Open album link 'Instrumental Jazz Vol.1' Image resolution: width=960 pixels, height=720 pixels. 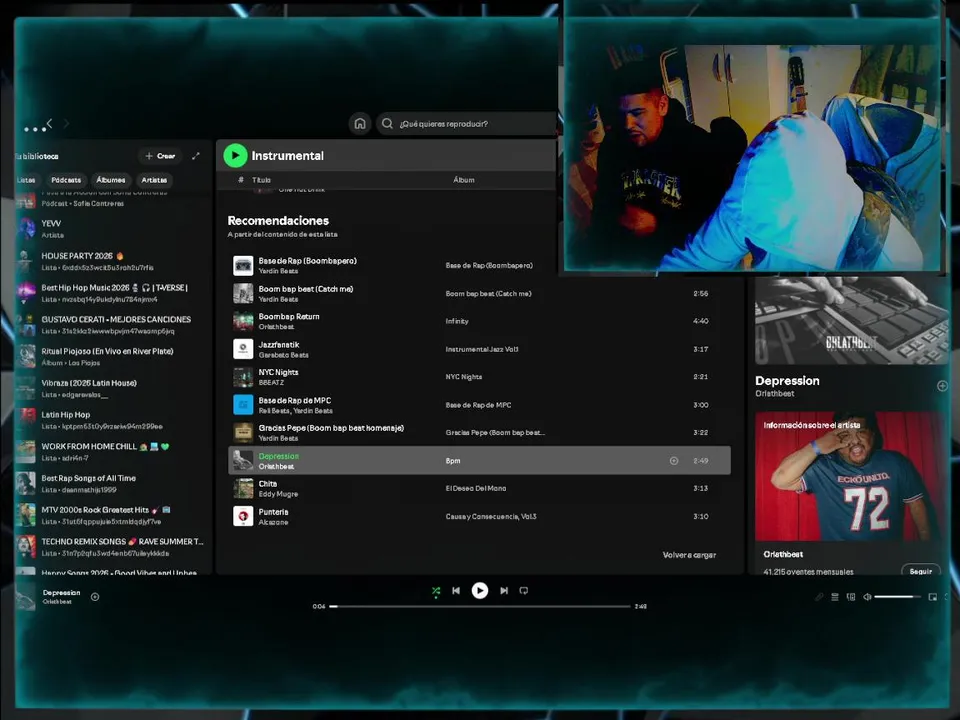click(x=482, y=349)
